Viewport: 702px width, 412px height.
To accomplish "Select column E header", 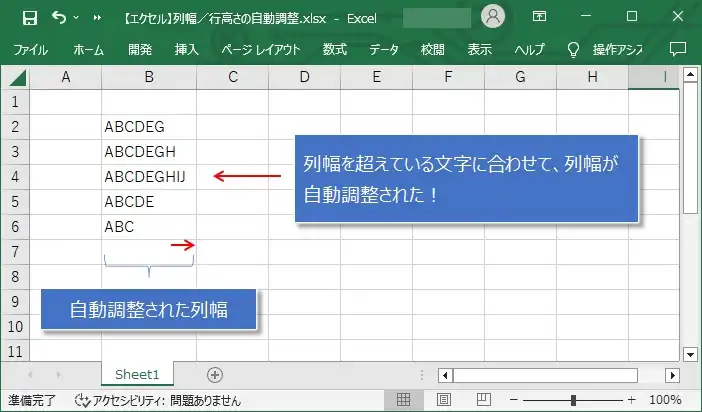I will point(377,77).
